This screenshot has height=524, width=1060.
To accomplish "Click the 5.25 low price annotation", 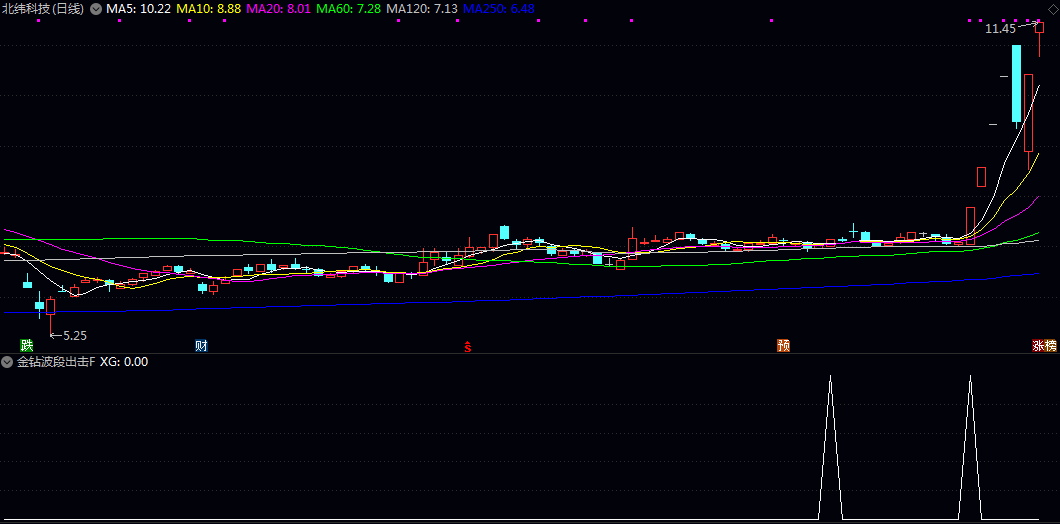I will 74,336.
